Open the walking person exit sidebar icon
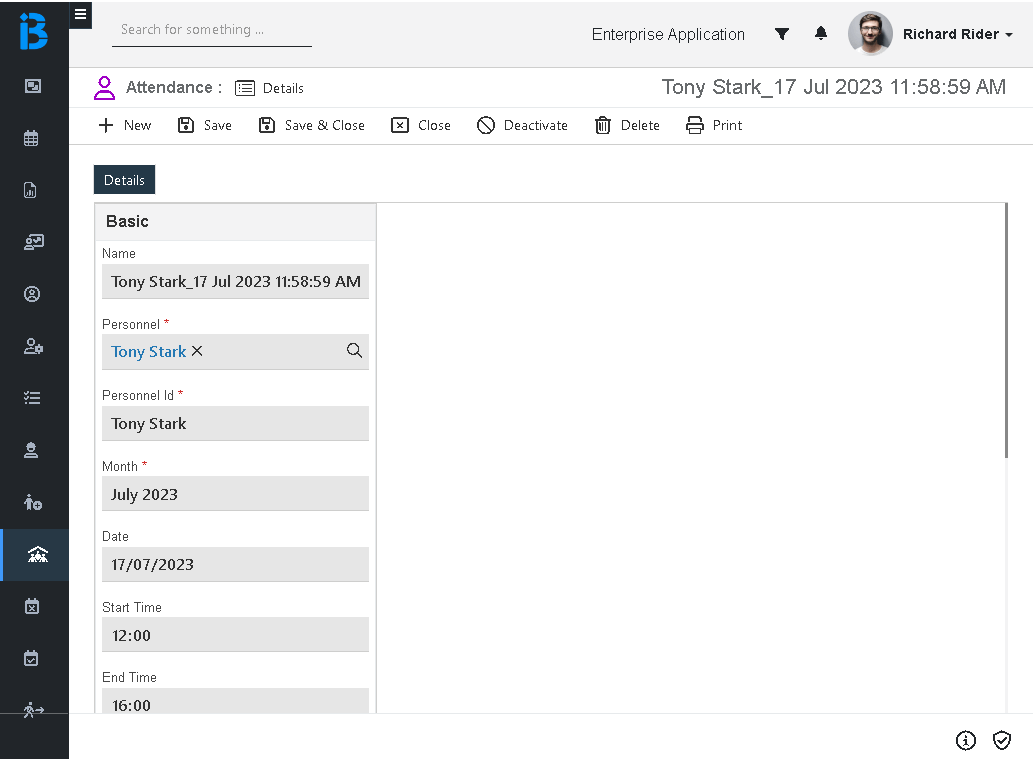 (x=34, y=710)
